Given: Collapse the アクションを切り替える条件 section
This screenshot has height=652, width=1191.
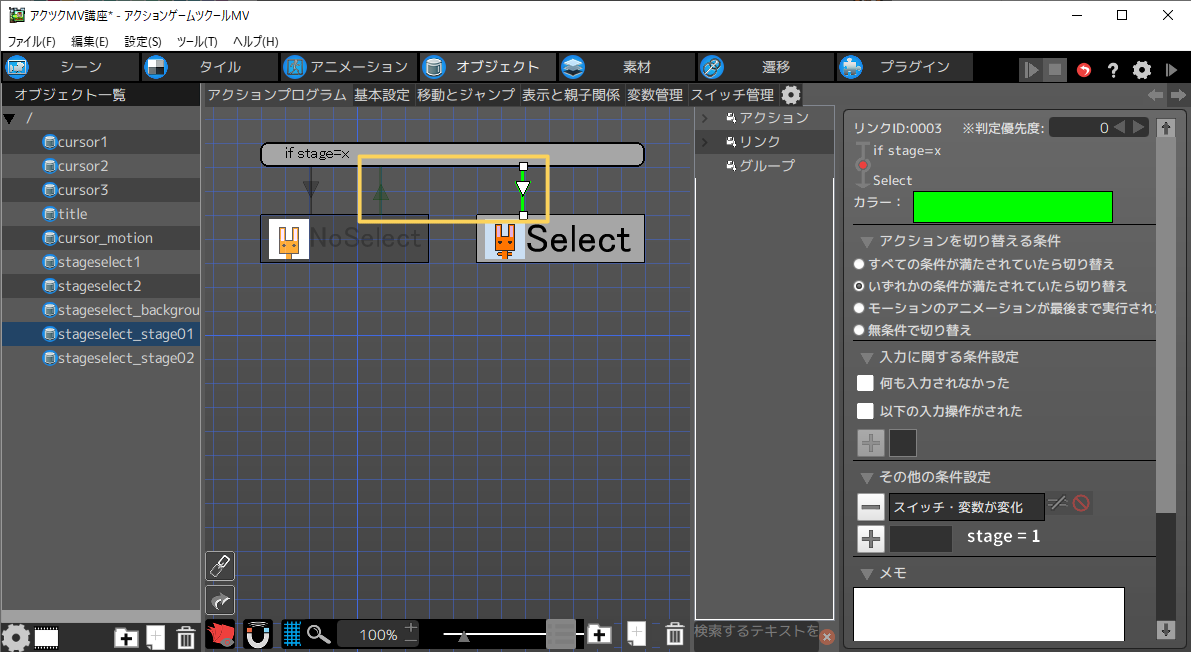Looking at the screenshot, I should pos(866,241).
